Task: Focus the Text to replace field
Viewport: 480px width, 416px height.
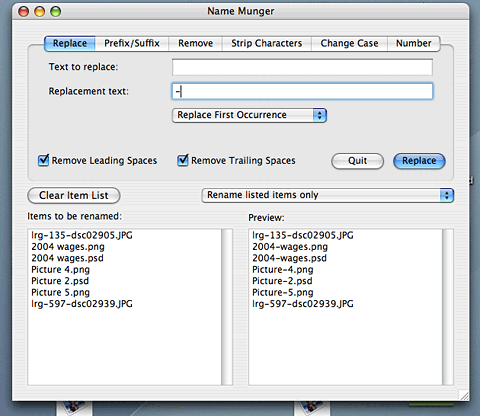Action: [302, 67]
